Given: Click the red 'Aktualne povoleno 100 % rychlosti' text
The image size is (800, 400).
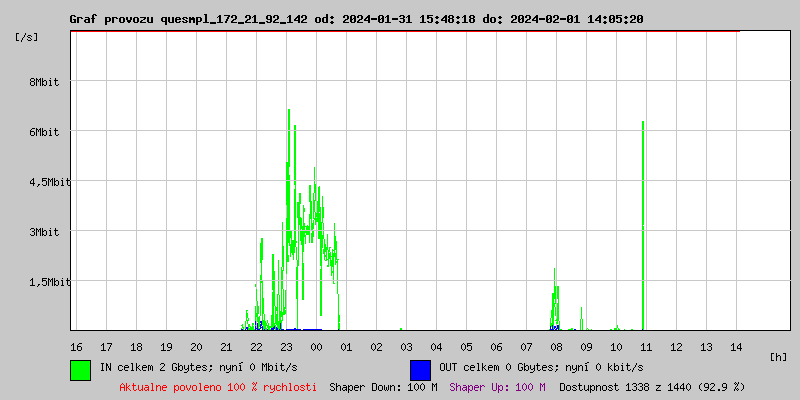Looking at the screenshot, I should click(218, 386).
